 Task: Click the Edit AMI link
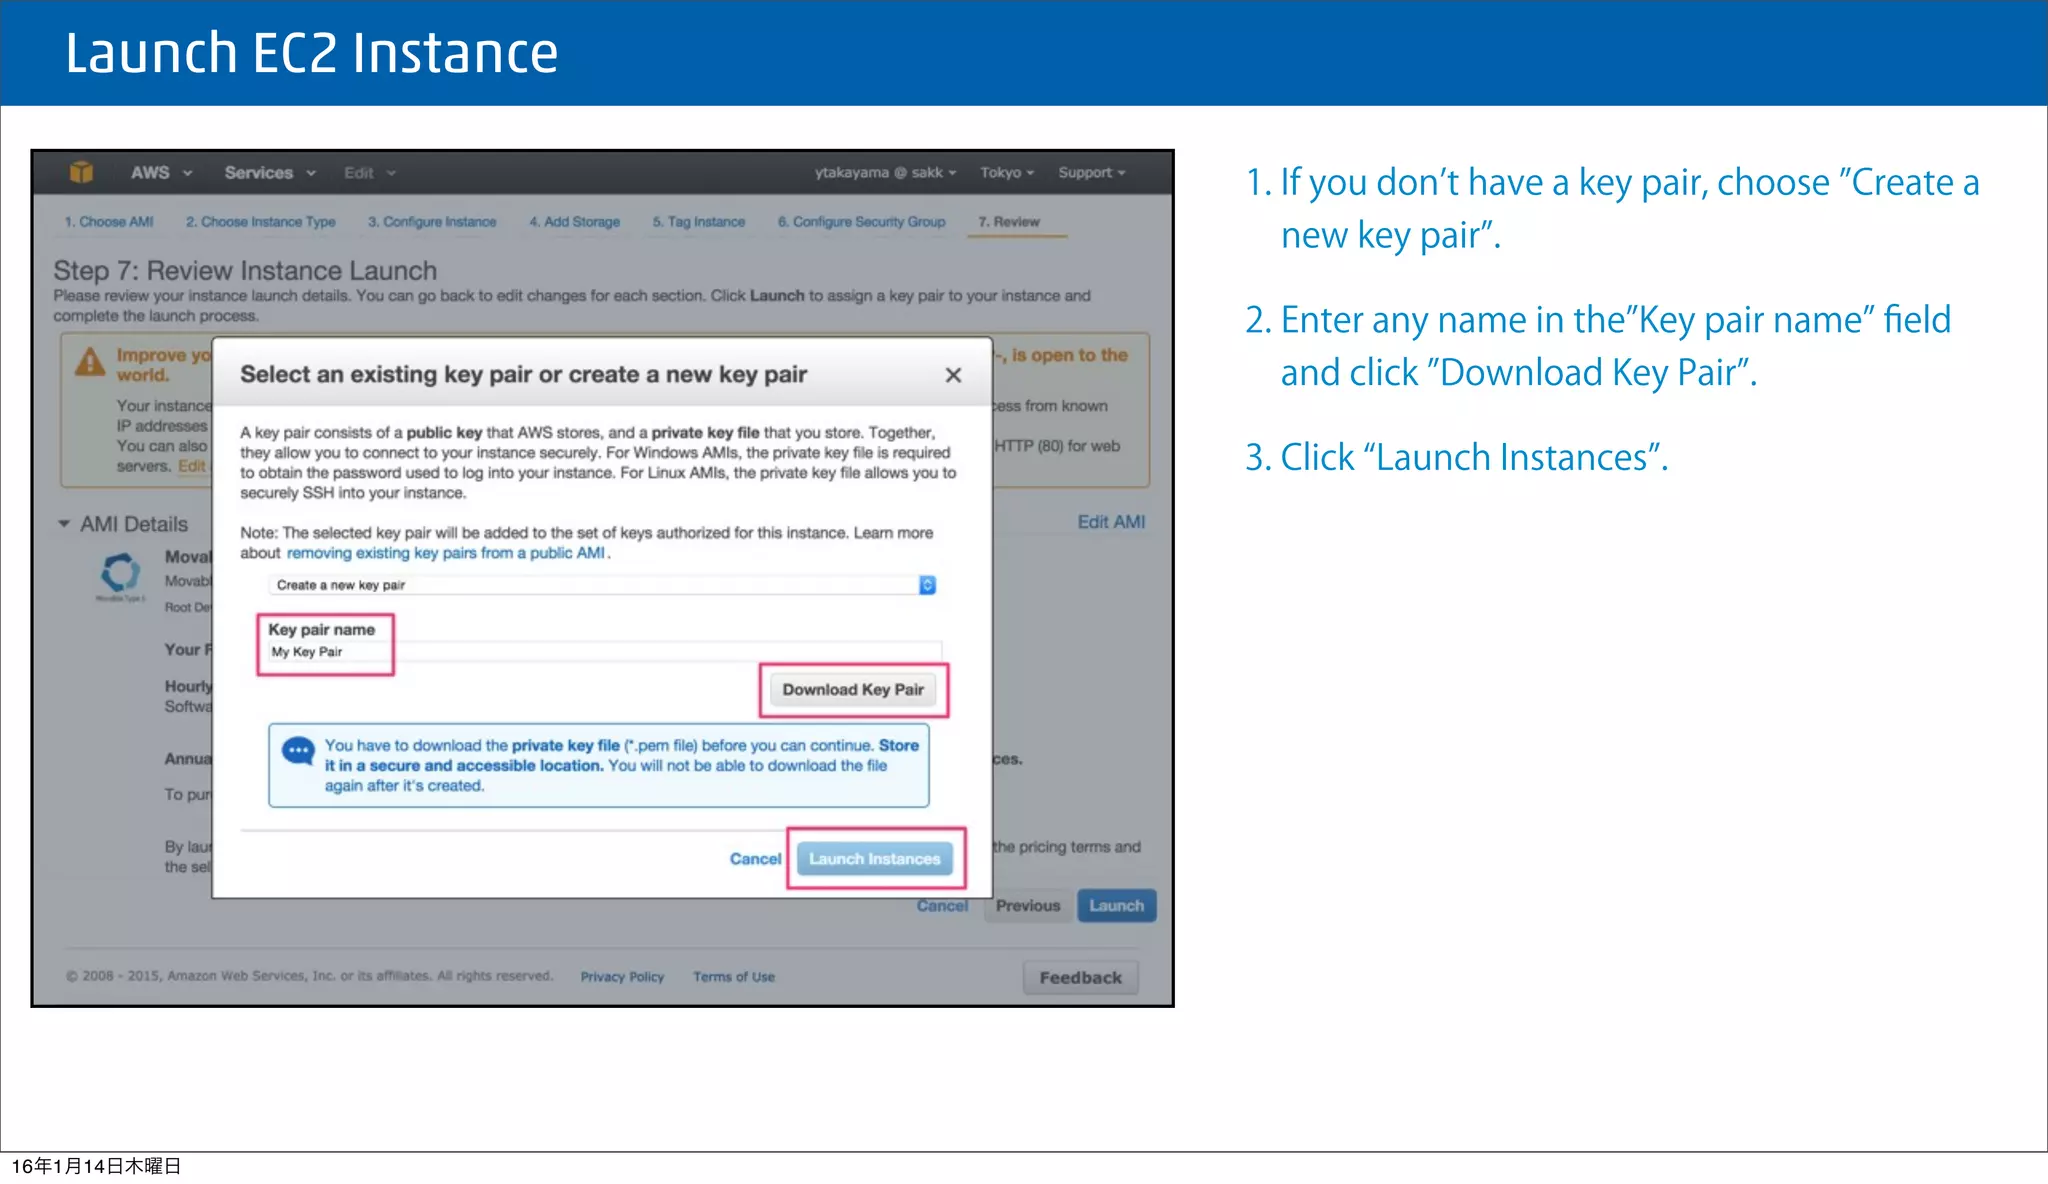click(1111, 522)
